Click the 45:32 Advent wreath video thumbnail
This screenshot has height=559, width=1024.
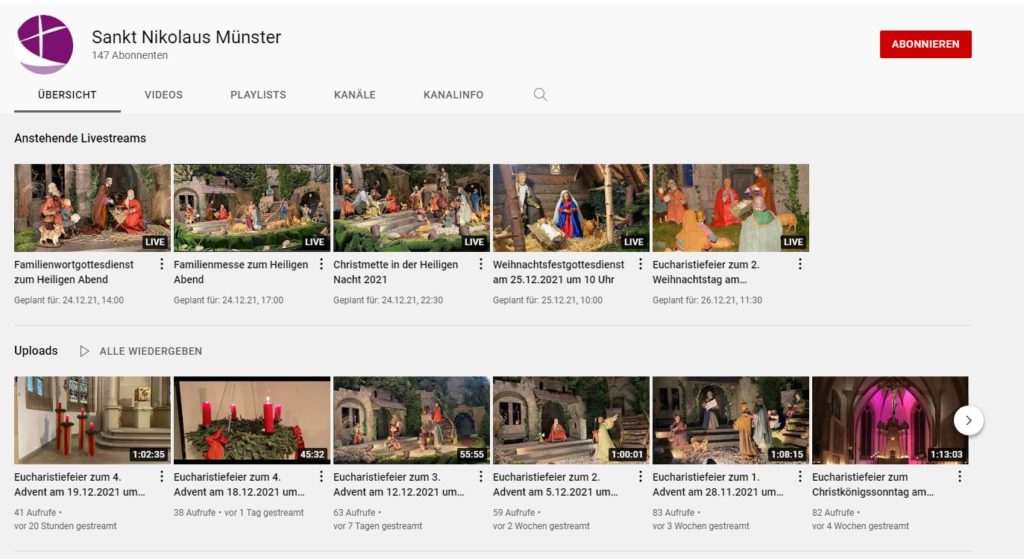tap(251, 420)
